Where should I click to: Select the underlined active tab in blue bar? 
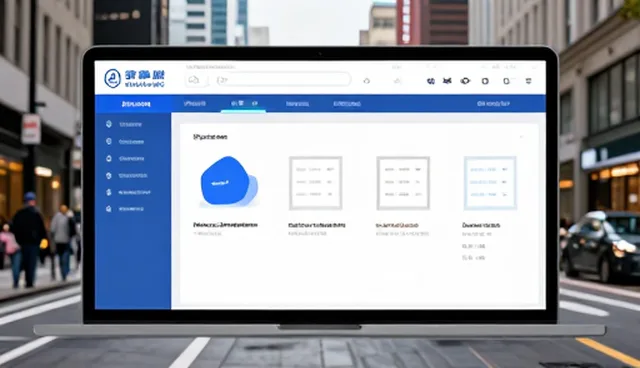tap(244, 104)
